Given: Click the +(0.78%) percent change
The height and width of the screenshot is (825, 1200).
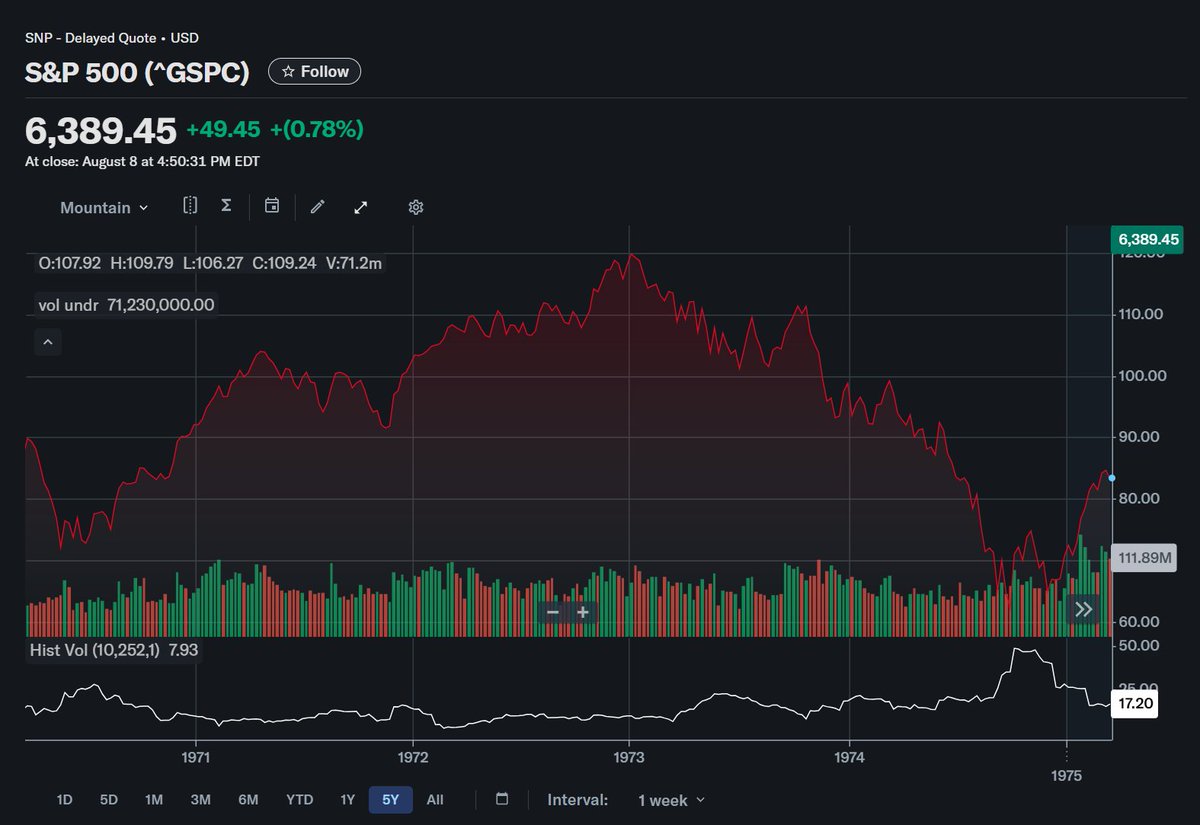Looking at the screenshot, I should 316,129.
